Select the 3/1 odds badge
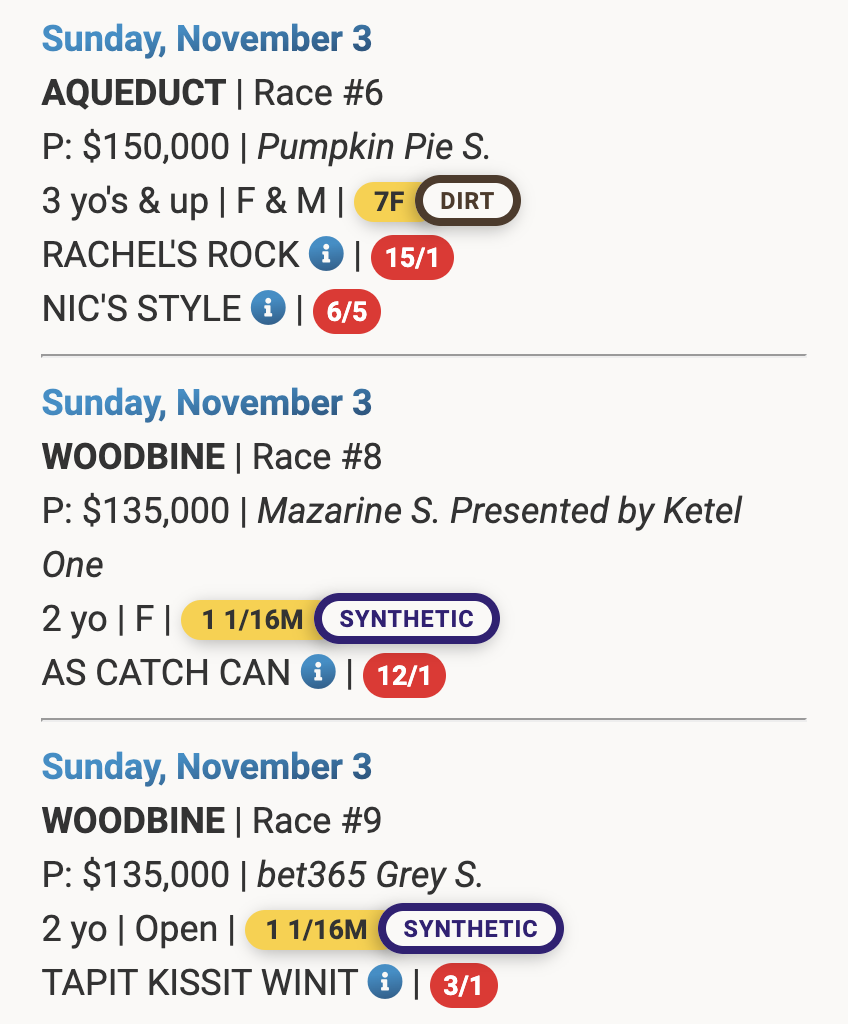 click(463, 986)
